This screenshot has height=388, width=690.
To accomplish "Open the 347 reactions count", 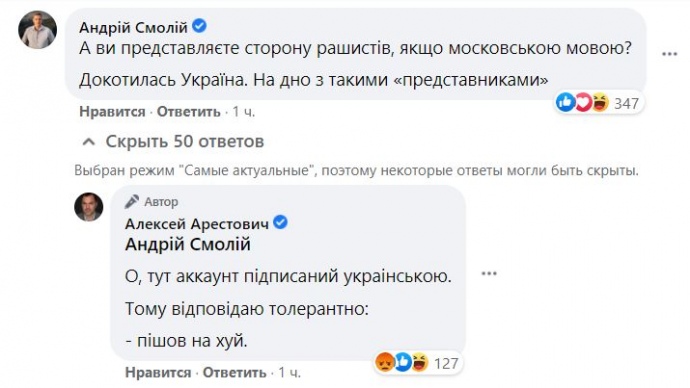I will [x=626, y=103].
